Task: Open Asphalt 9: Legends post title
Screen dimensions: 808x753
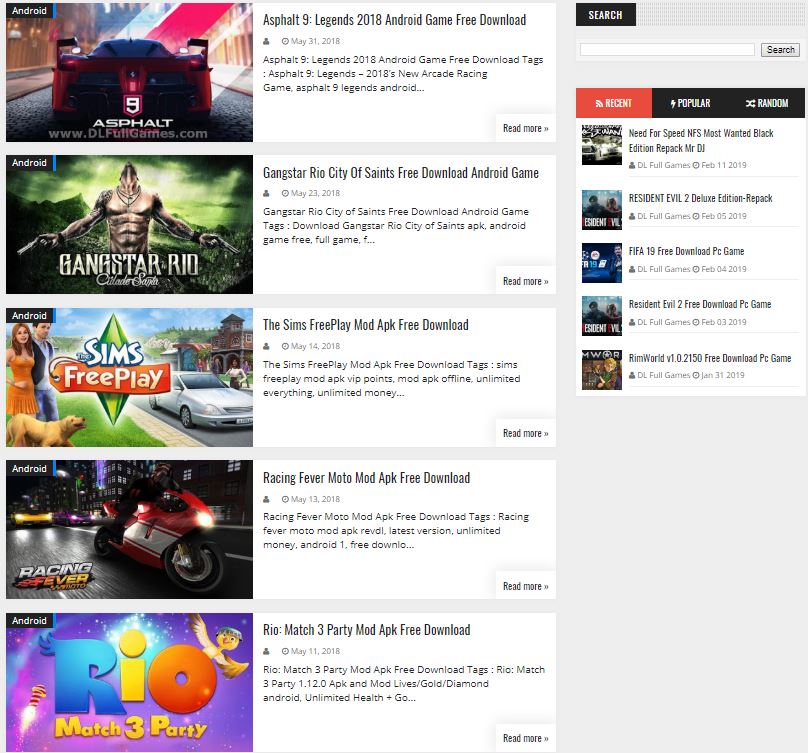Action: 394,20
